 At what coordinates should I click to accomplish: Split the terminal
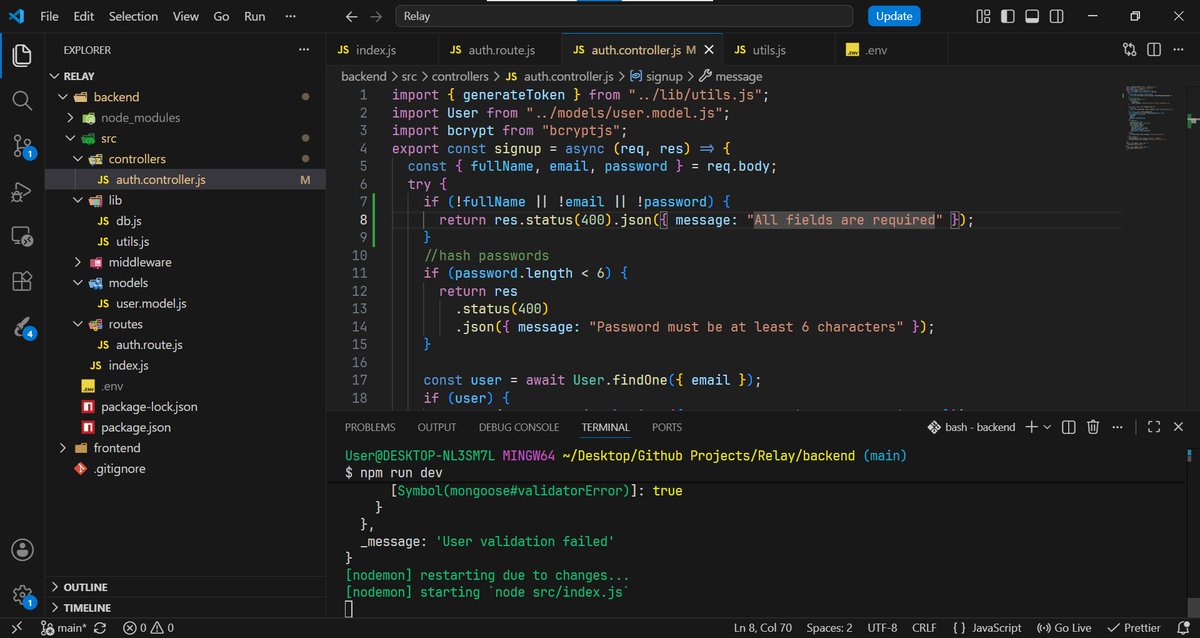click(x=1068, y=427)
